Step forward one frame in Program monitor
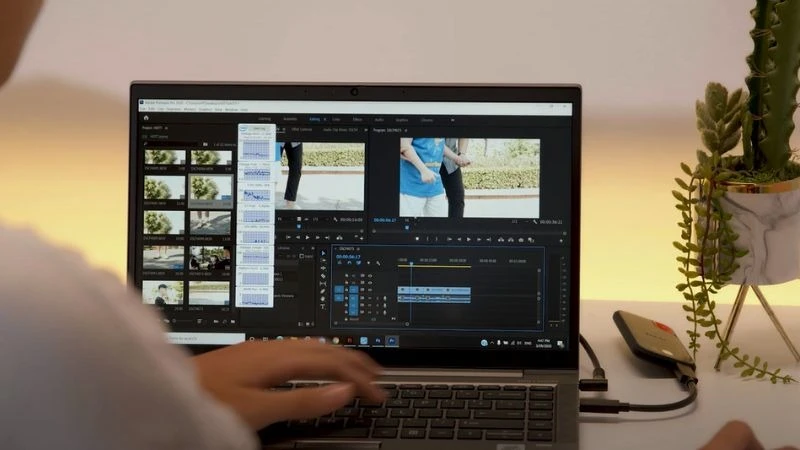This screenshot has width=800, height=450. [479, 239]
